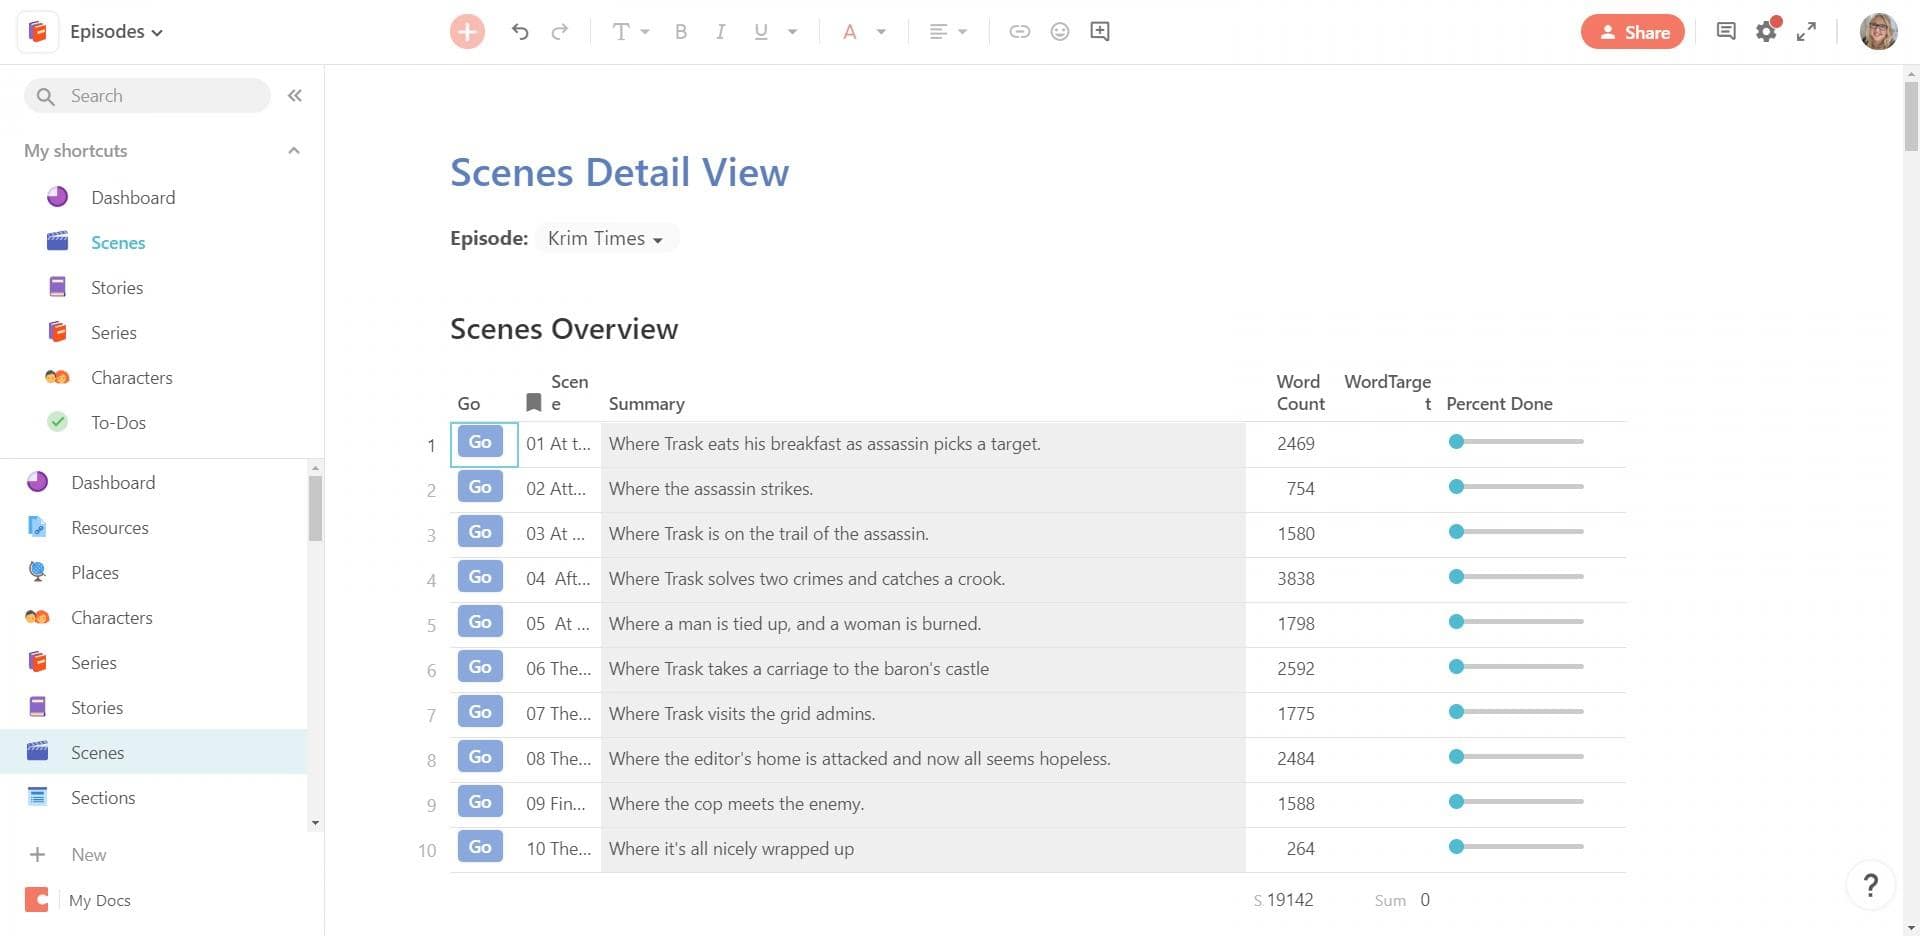Insert a link using the toolbar

(1019, 32)
